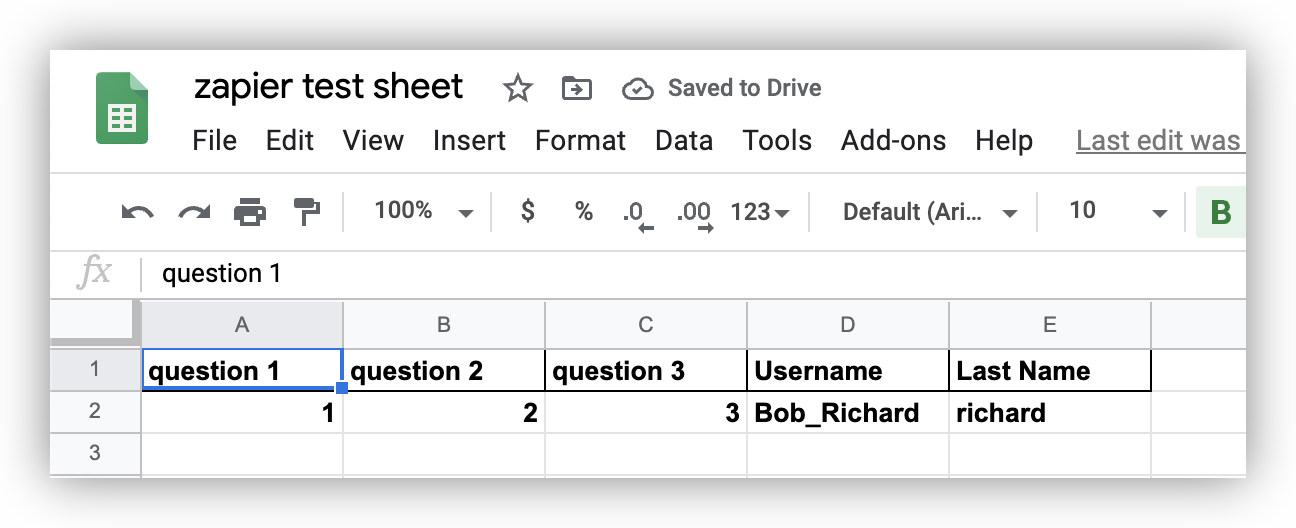The height and width of the screenshot is (528, 1296).
Task: Undo the last action
Action: 137,212
